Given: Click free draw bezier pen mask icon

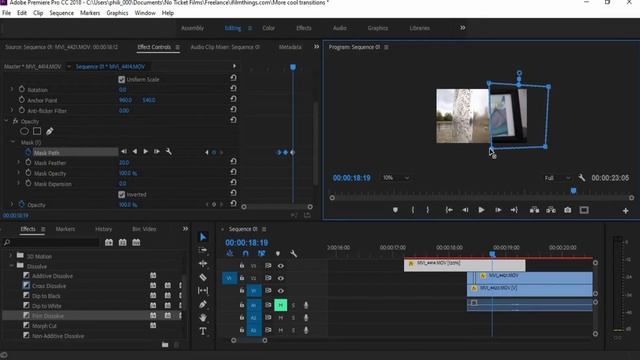Looking at the screenshot, I should pos(50,131).
